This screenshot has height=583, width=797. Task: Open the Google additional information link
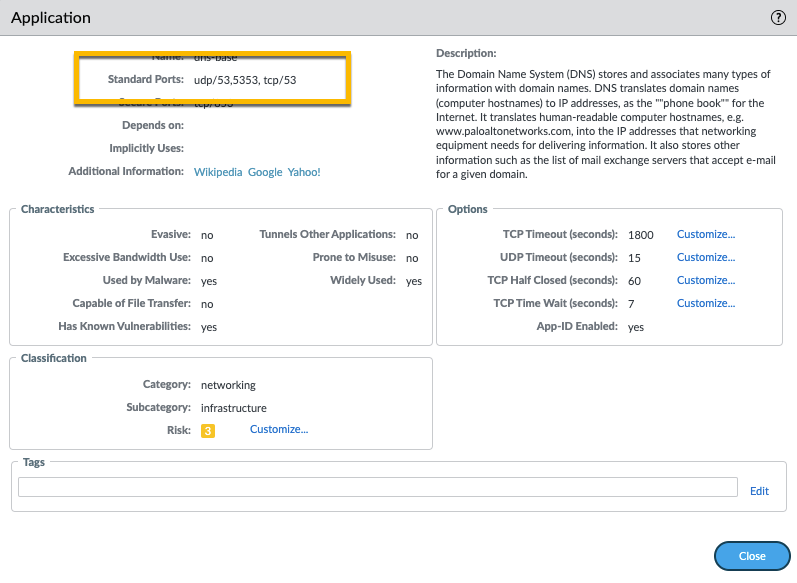click(x=265, y=172)
